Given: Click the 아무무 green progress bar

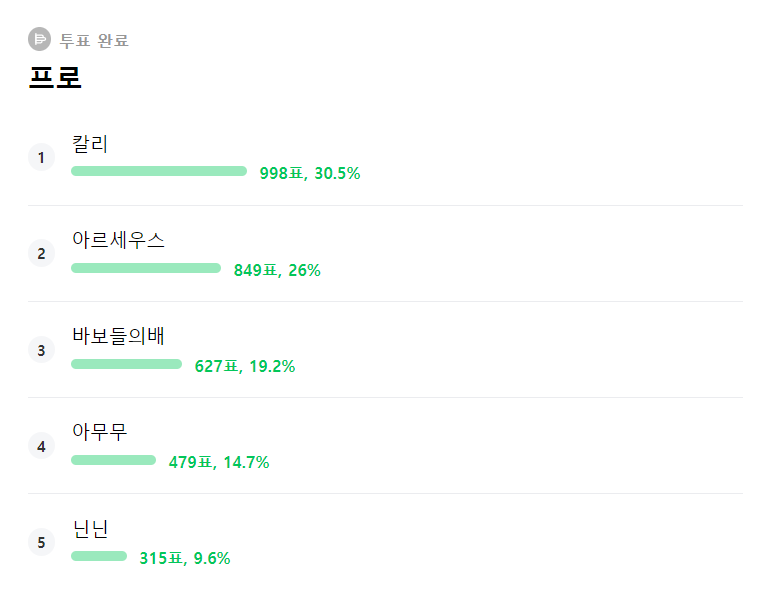Looking at the screenshot, I should [x=114, y=460].
